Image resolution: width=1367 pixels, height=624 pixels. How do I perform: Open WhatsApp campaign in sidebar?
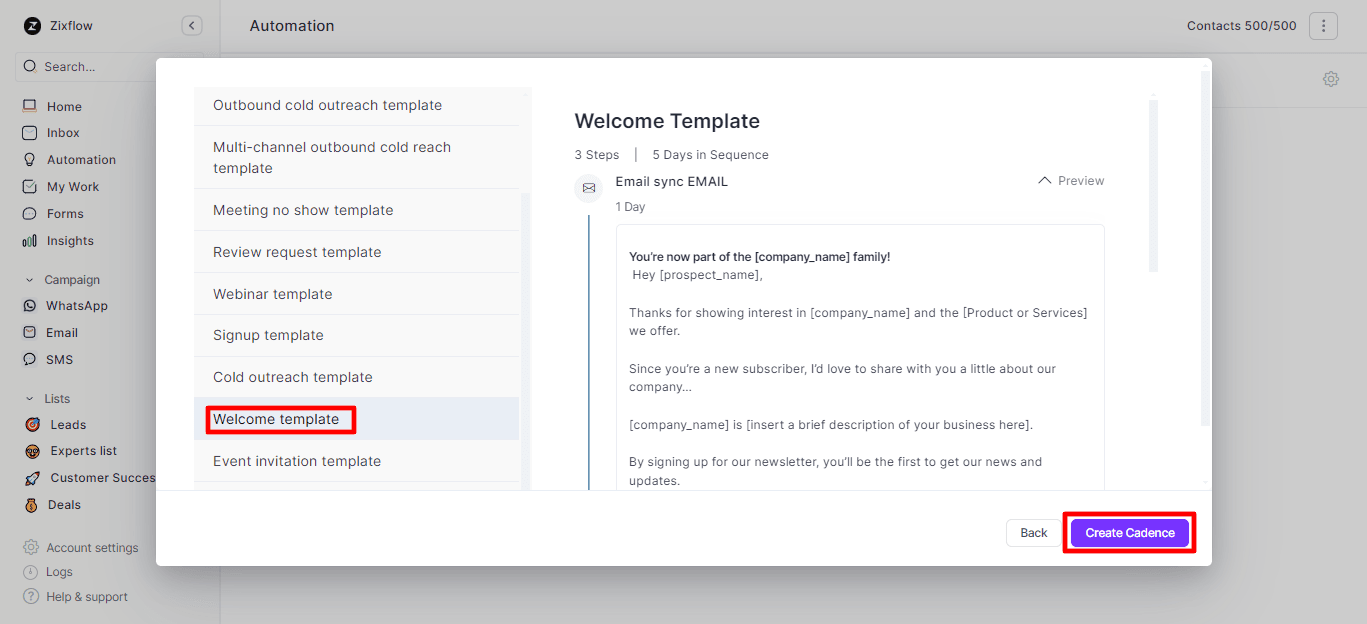pyautogui.click(x=76, y=306)
